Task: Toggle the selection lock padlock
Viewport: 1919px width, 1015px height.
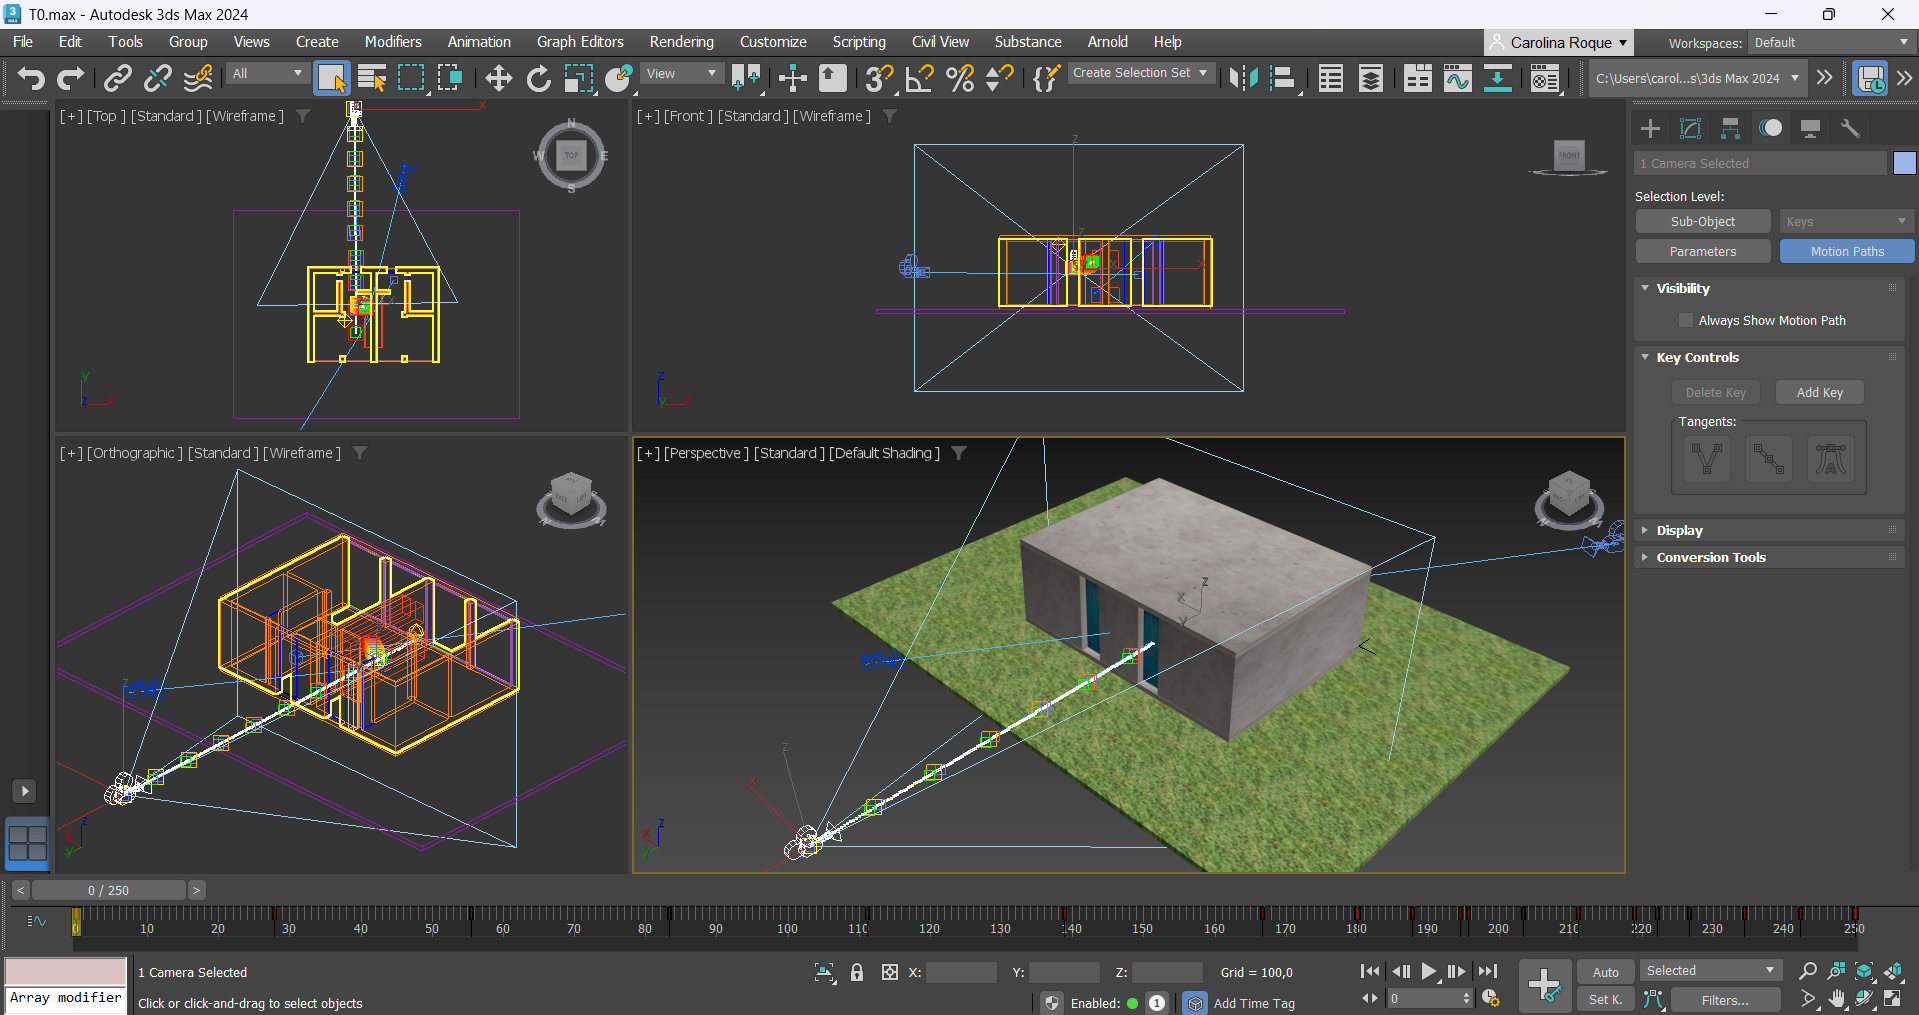Action: pos(857,972)
